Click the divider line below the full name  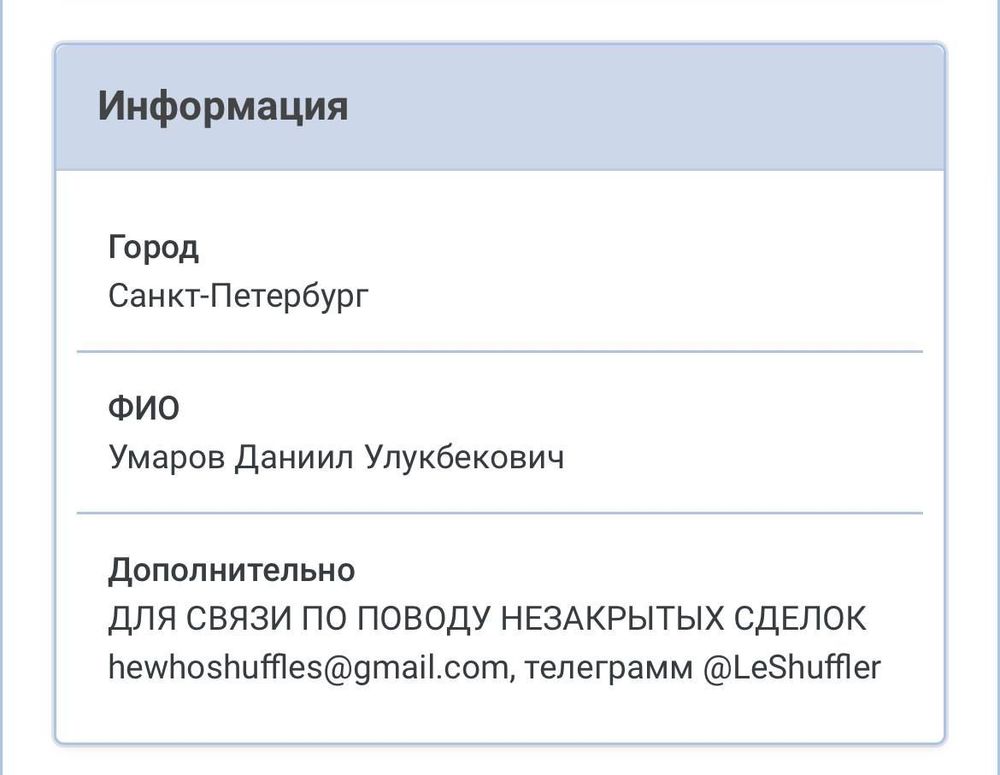[500, 513]
